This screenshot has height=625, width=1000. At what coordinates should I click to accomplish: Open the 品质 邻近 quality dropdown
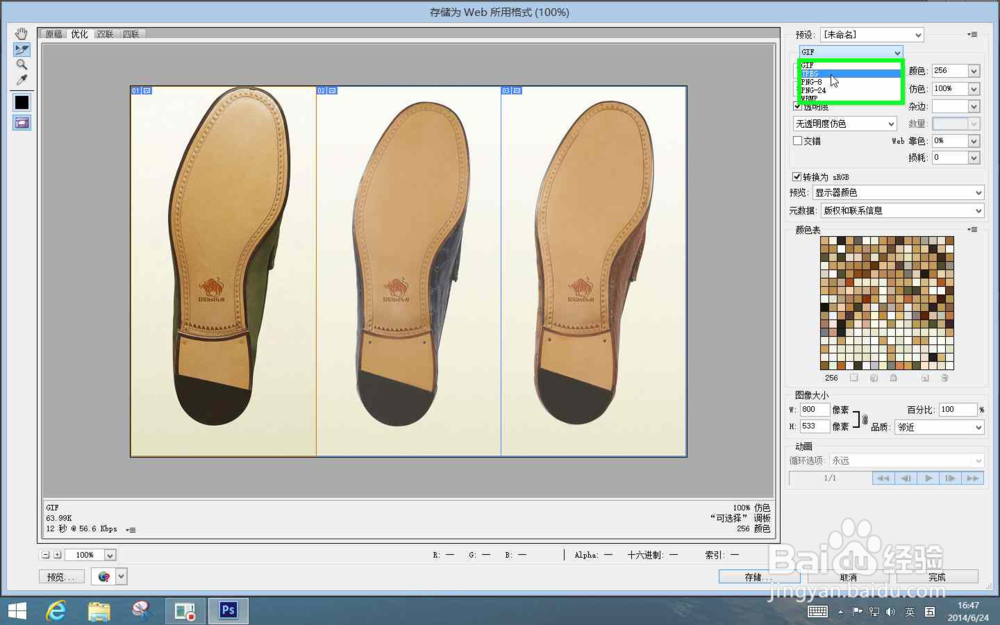point(939,427)
